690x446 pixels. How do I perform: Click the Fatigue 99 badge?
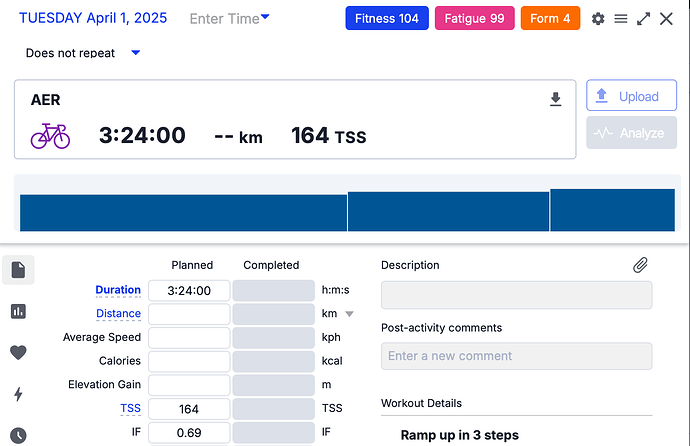[x=474, y=18]
